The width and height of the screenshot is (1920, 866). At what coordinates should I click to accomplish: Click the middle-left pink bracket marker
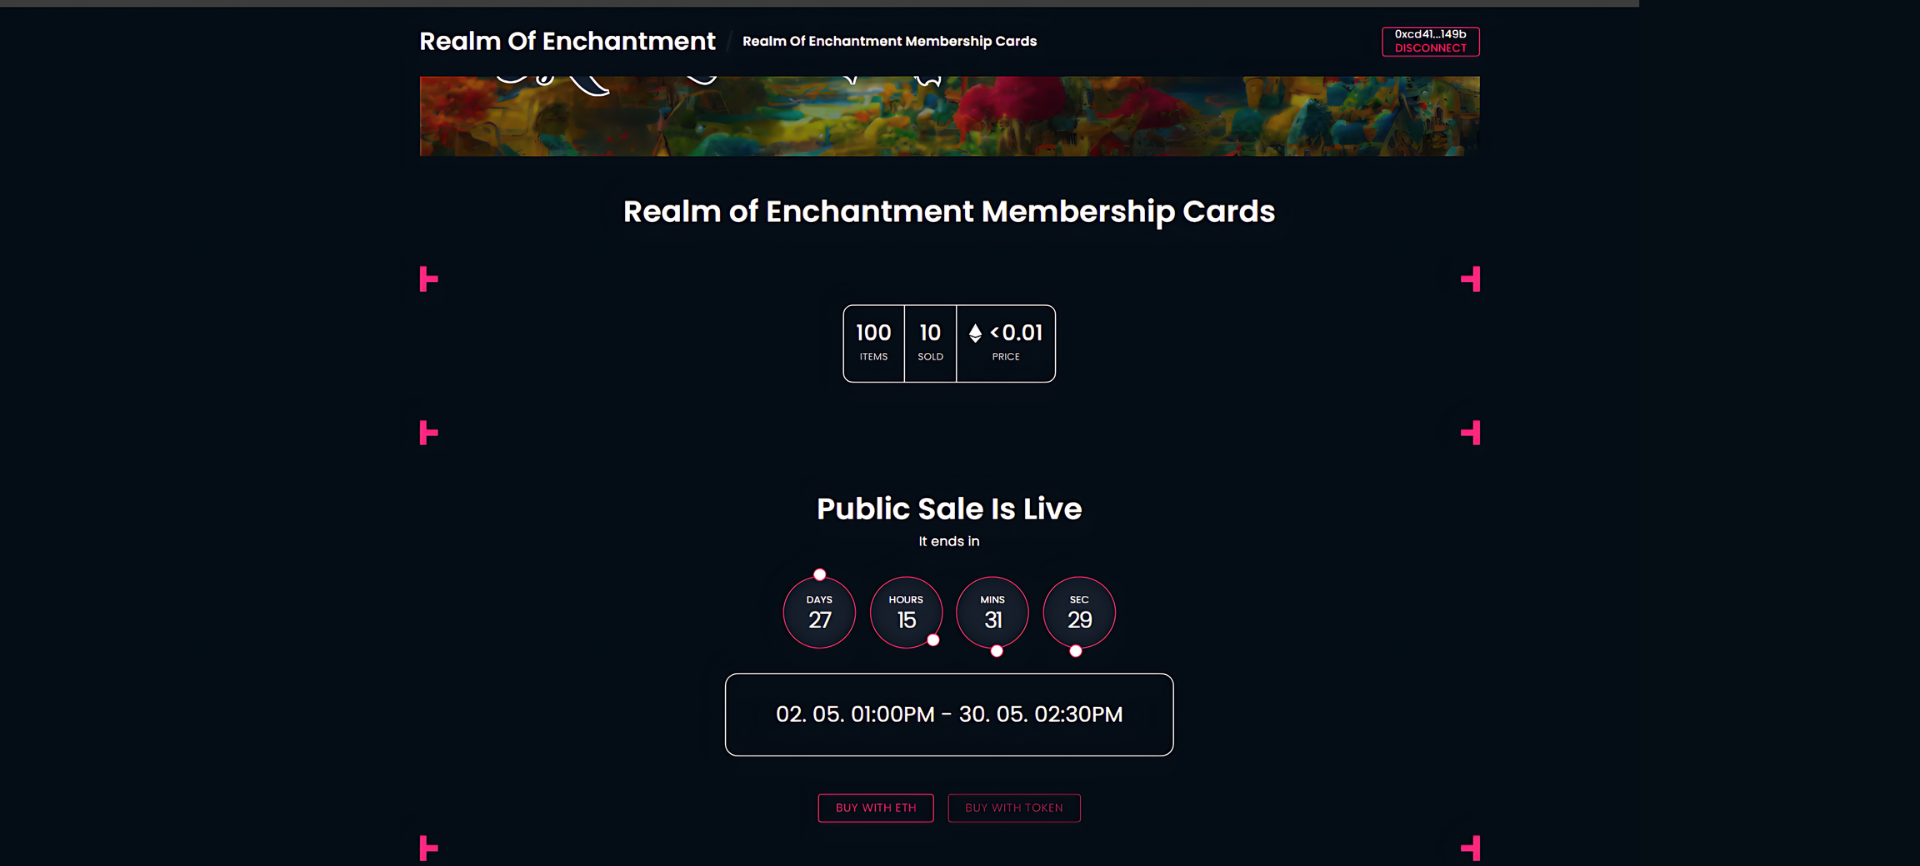(428, 433)
